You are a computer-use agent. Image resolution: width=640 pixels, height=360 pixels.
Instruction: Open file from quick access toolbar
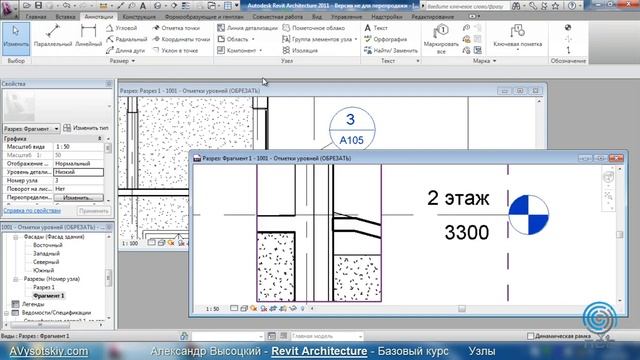pyautogui.click(x=27, y=6)
